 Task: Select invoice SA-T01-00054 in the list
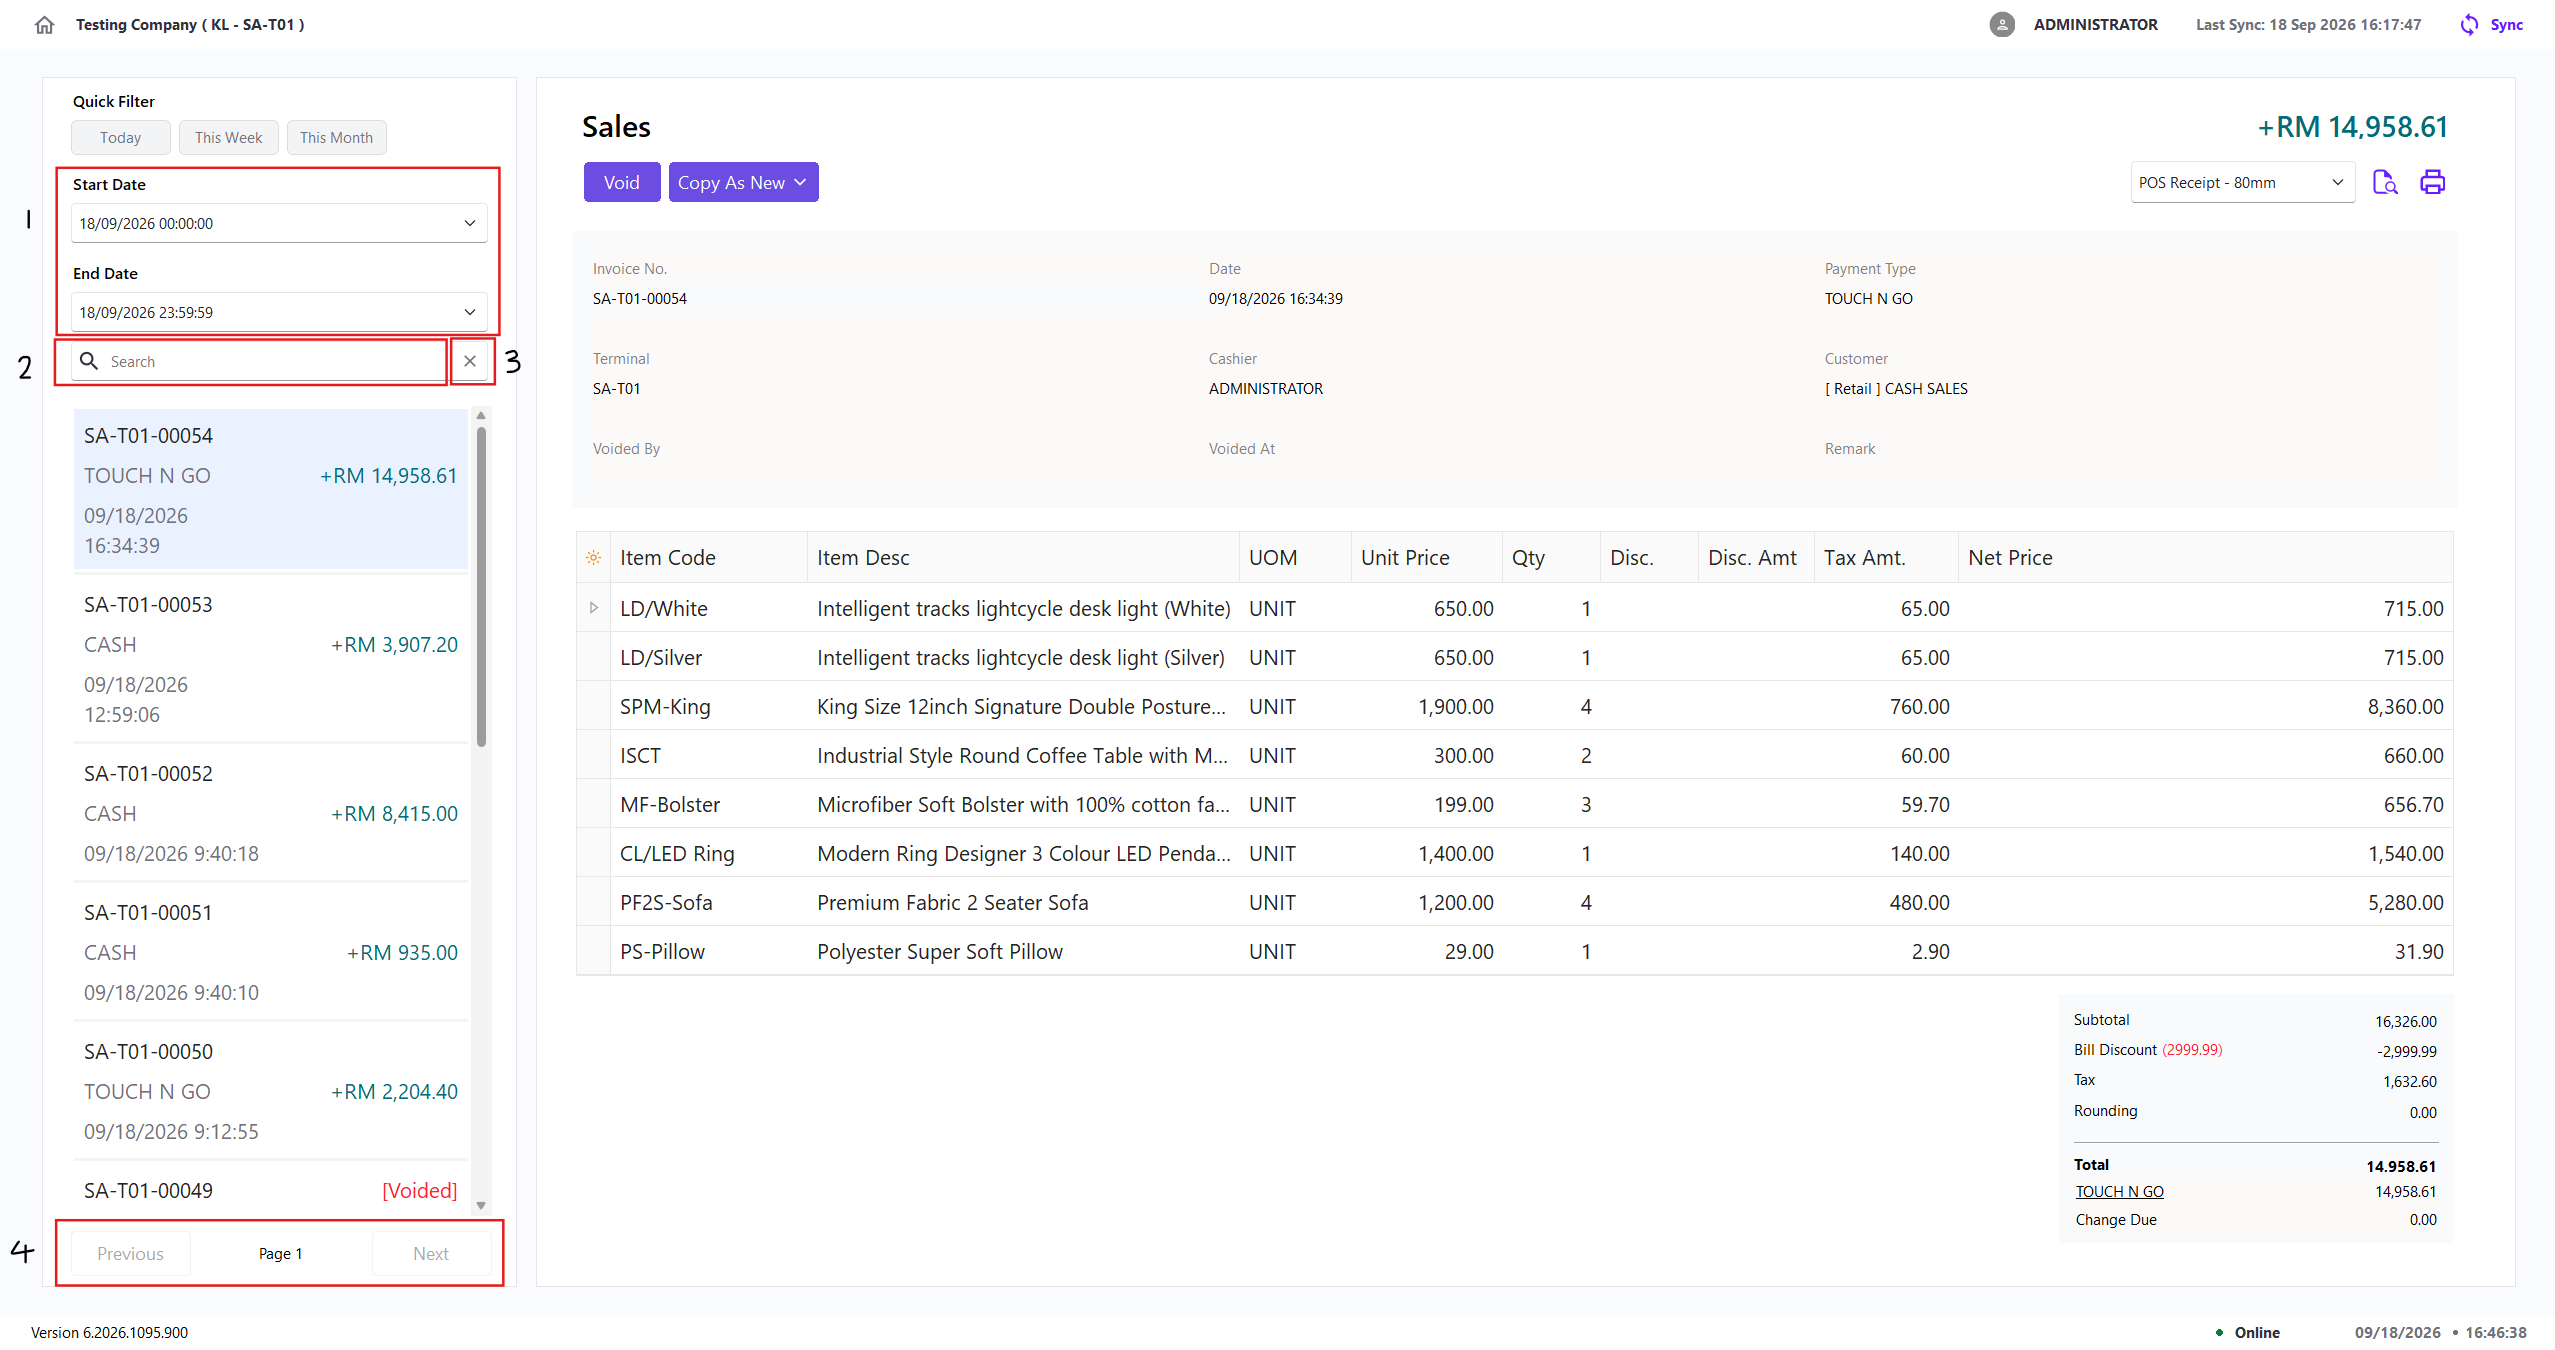click(x=271, y=490)
